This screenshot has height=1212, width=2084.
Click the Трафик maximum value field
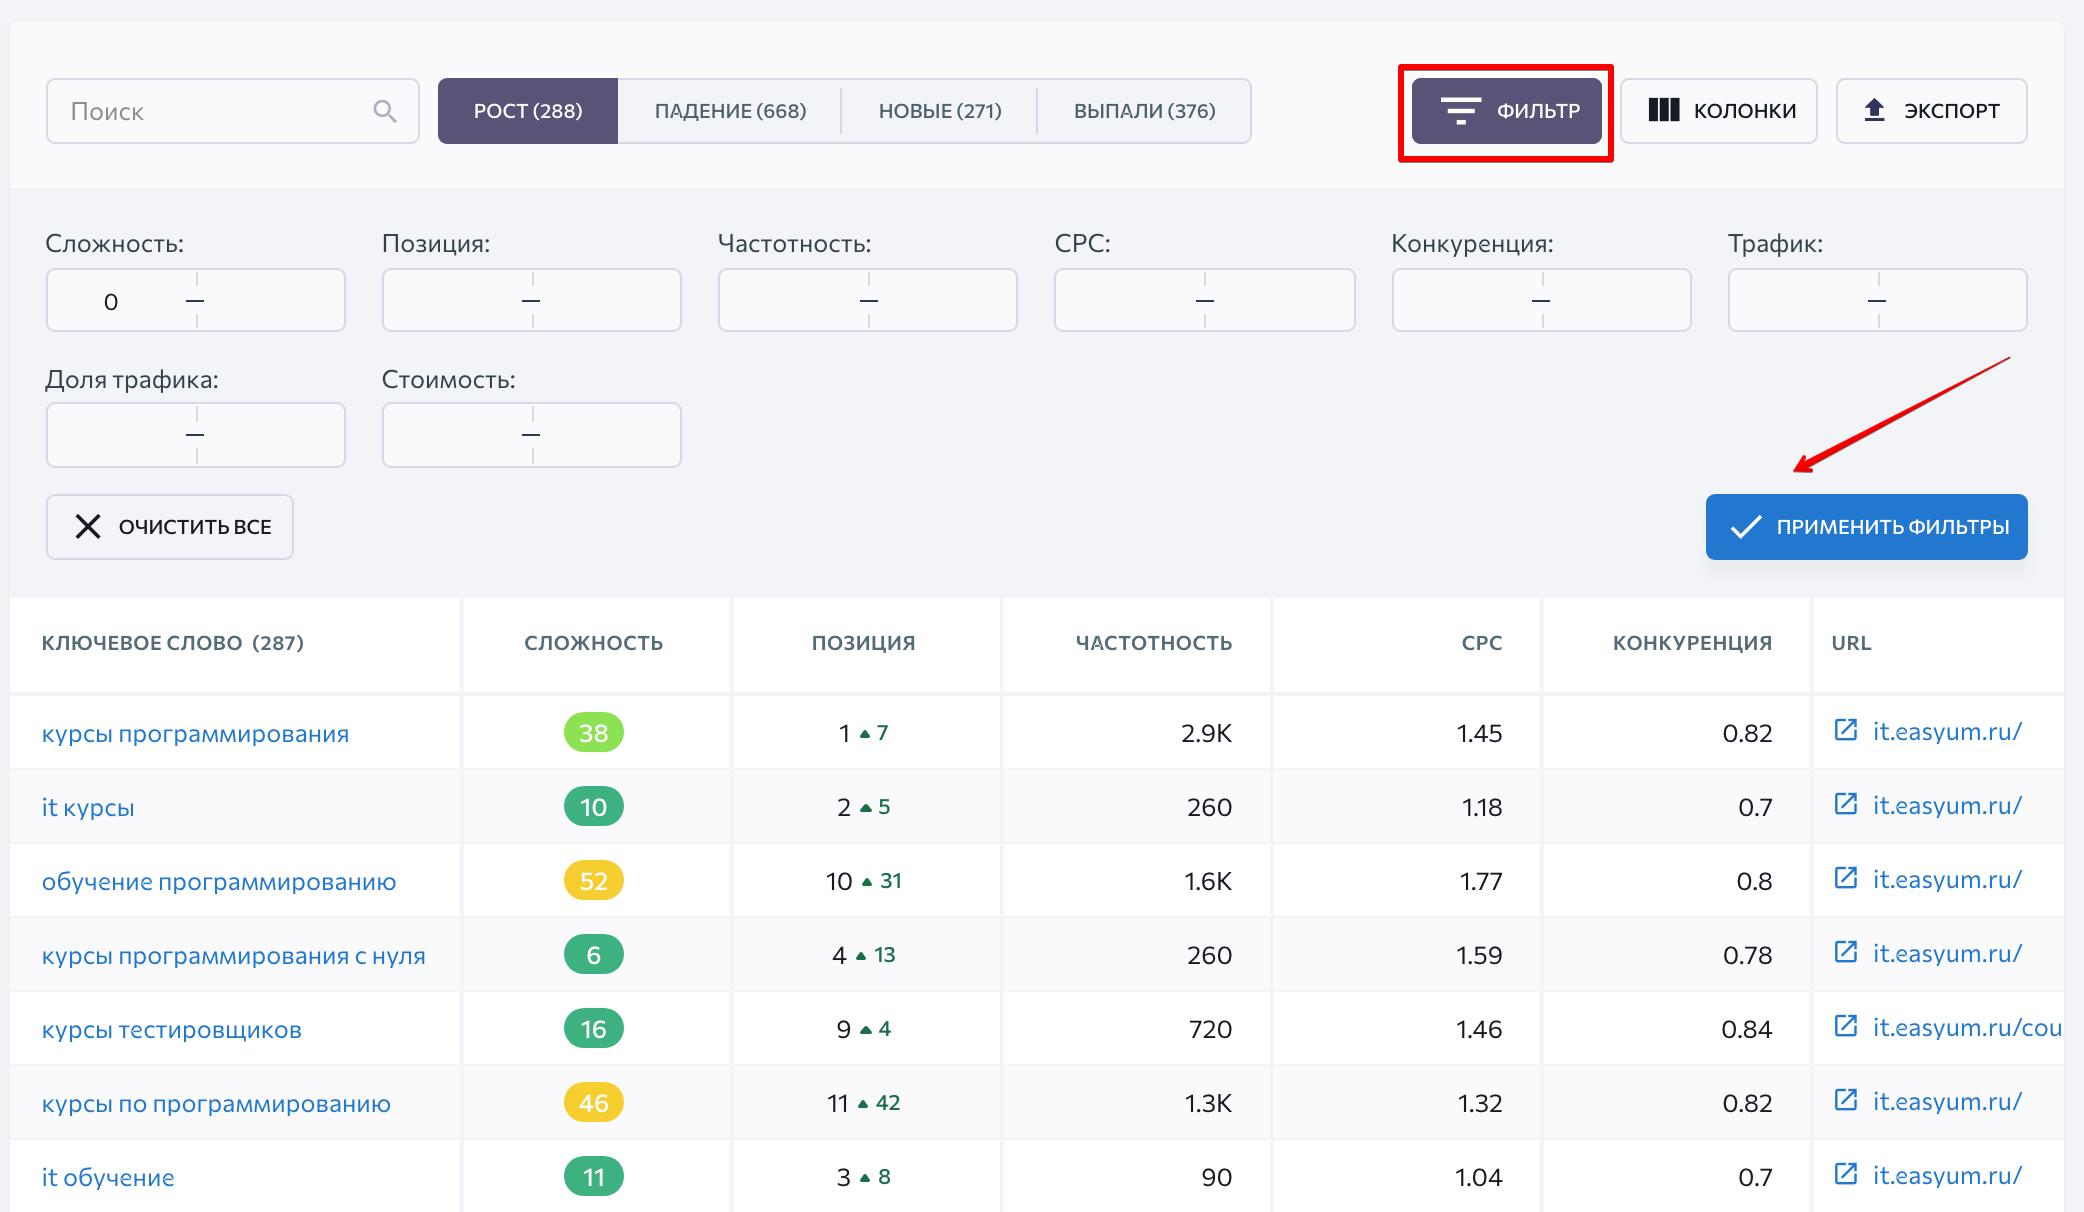1956,301
